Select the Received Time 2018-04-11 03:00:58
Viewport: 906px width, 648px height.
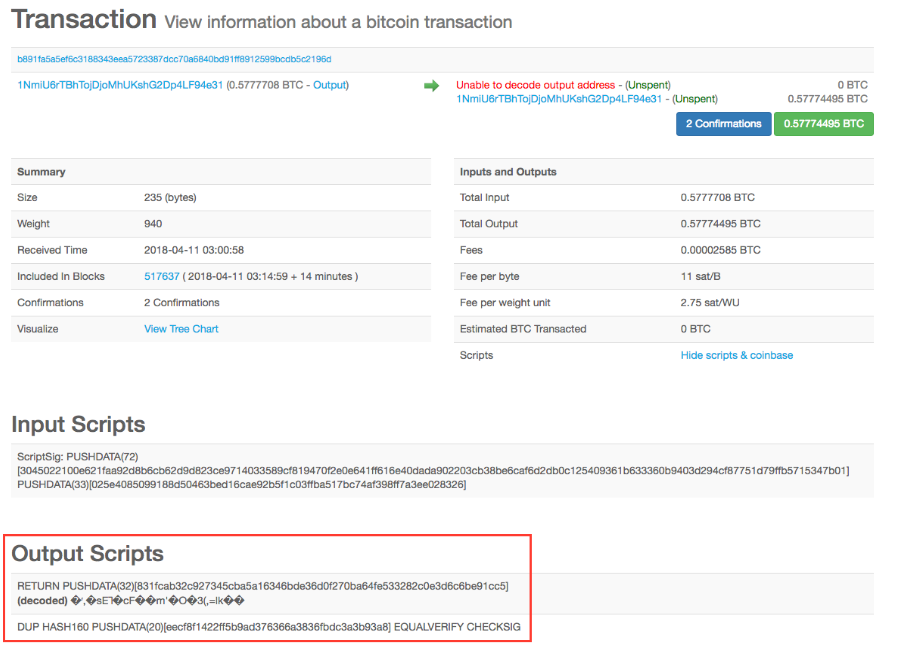[194, 250]
